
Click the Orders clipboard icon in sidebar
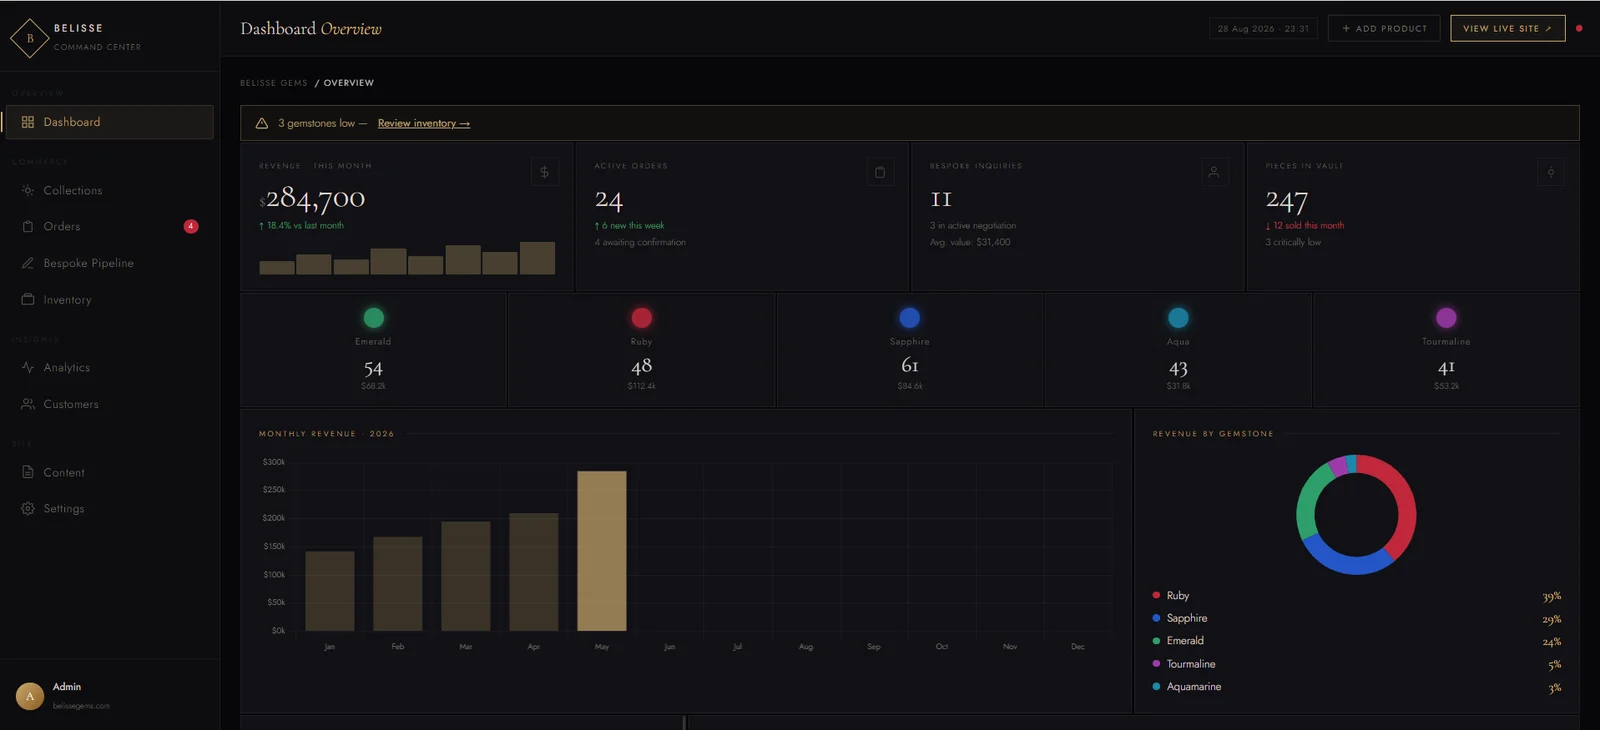pos(28,226)
